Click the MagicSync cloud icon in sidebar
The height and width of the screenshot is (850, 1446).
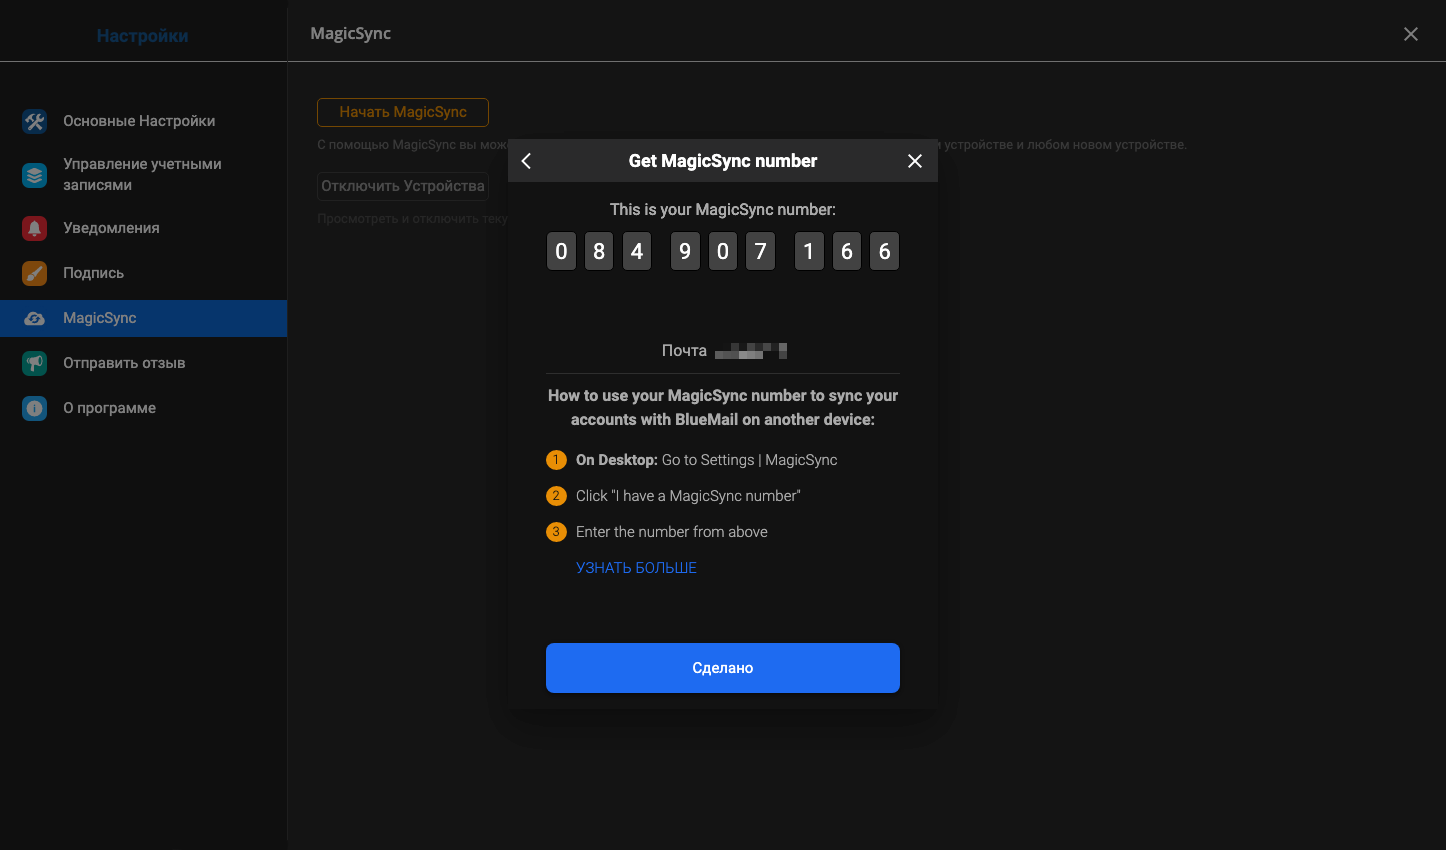[35, 318]
